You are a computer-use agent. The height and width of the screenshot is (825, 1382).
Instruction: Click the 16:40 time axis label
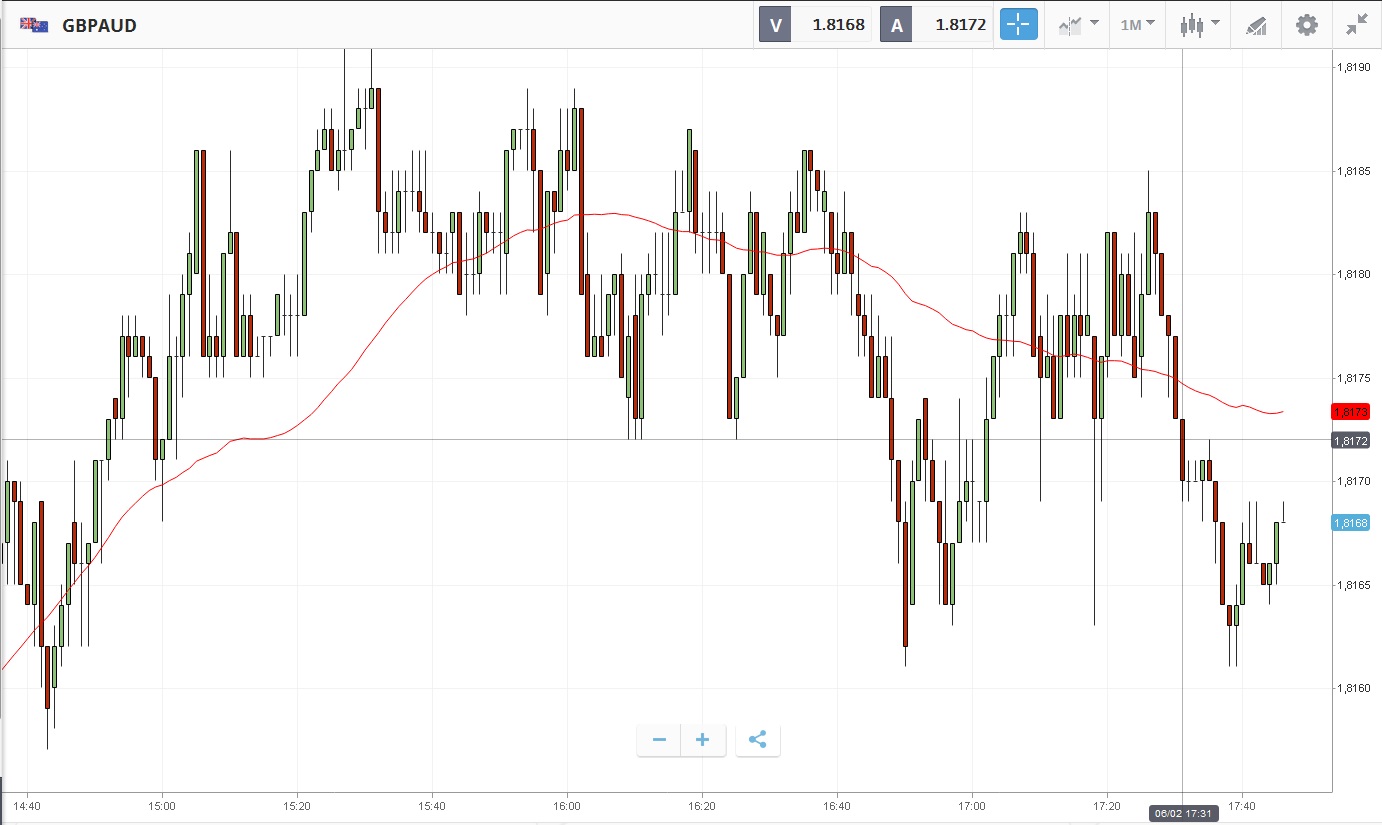(x=837, y=805)
